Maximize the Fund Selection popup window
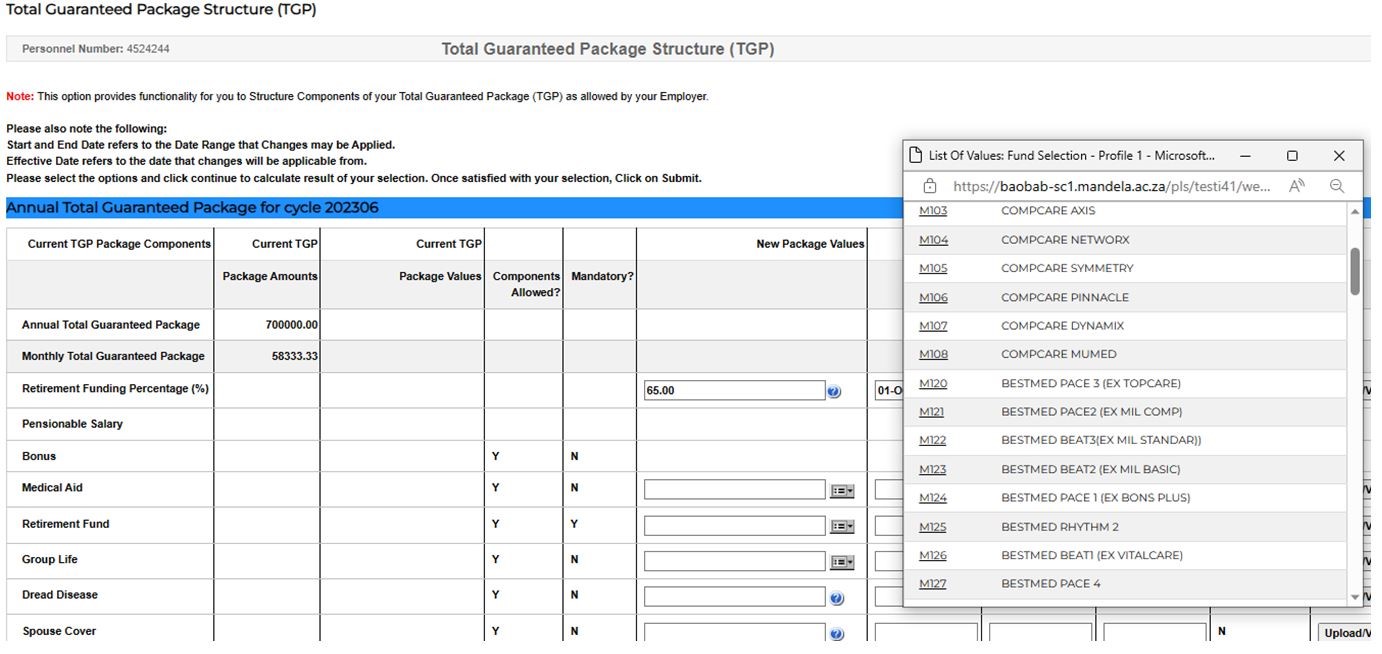The width and height of the screenshot is (1382, 654). (1292, 156)
